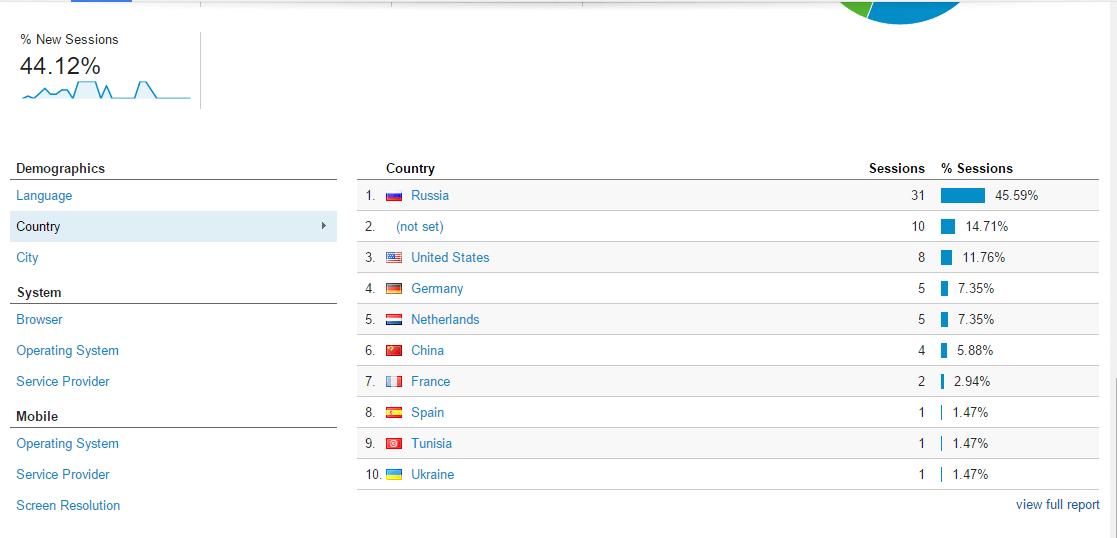Click the % Sessions column header
The width and height of the screenshot is (1117, 538).
coord(977,169)
